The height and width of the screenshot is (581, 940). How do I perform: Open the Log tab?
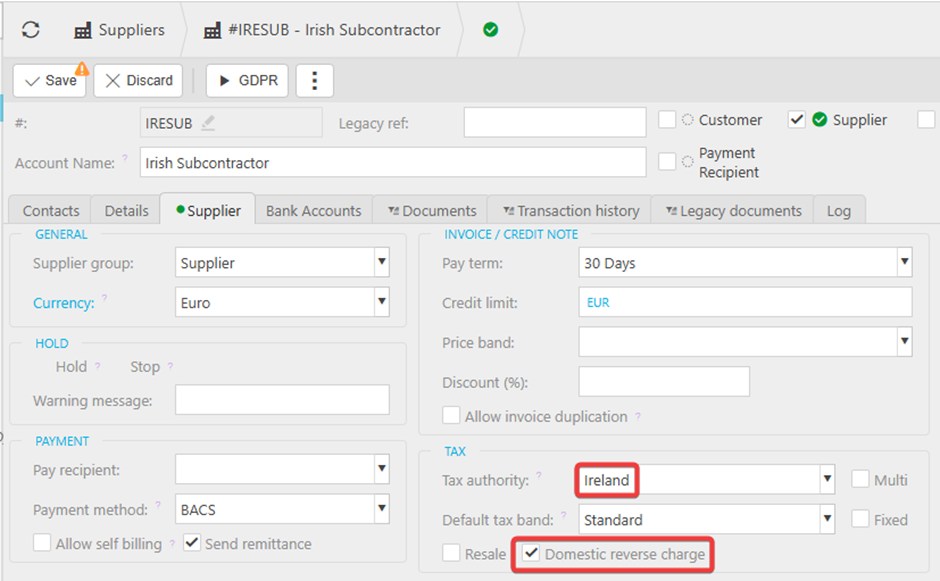pos(839,210)
